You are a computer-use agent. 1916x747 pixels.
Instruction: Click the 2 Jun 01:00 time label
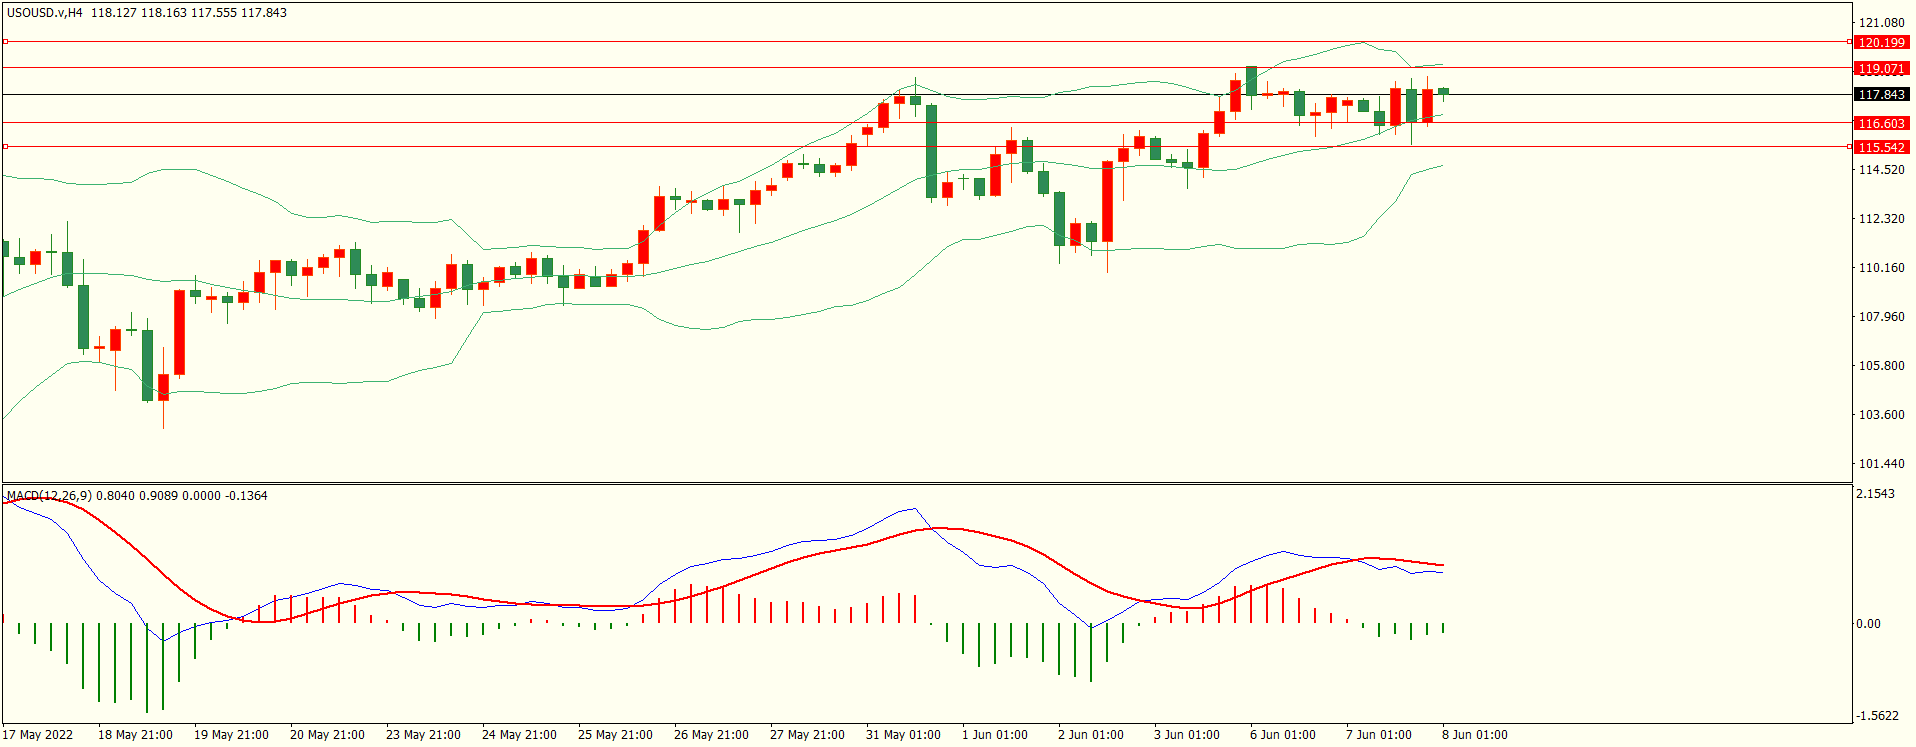click(x=1091, y=735)
